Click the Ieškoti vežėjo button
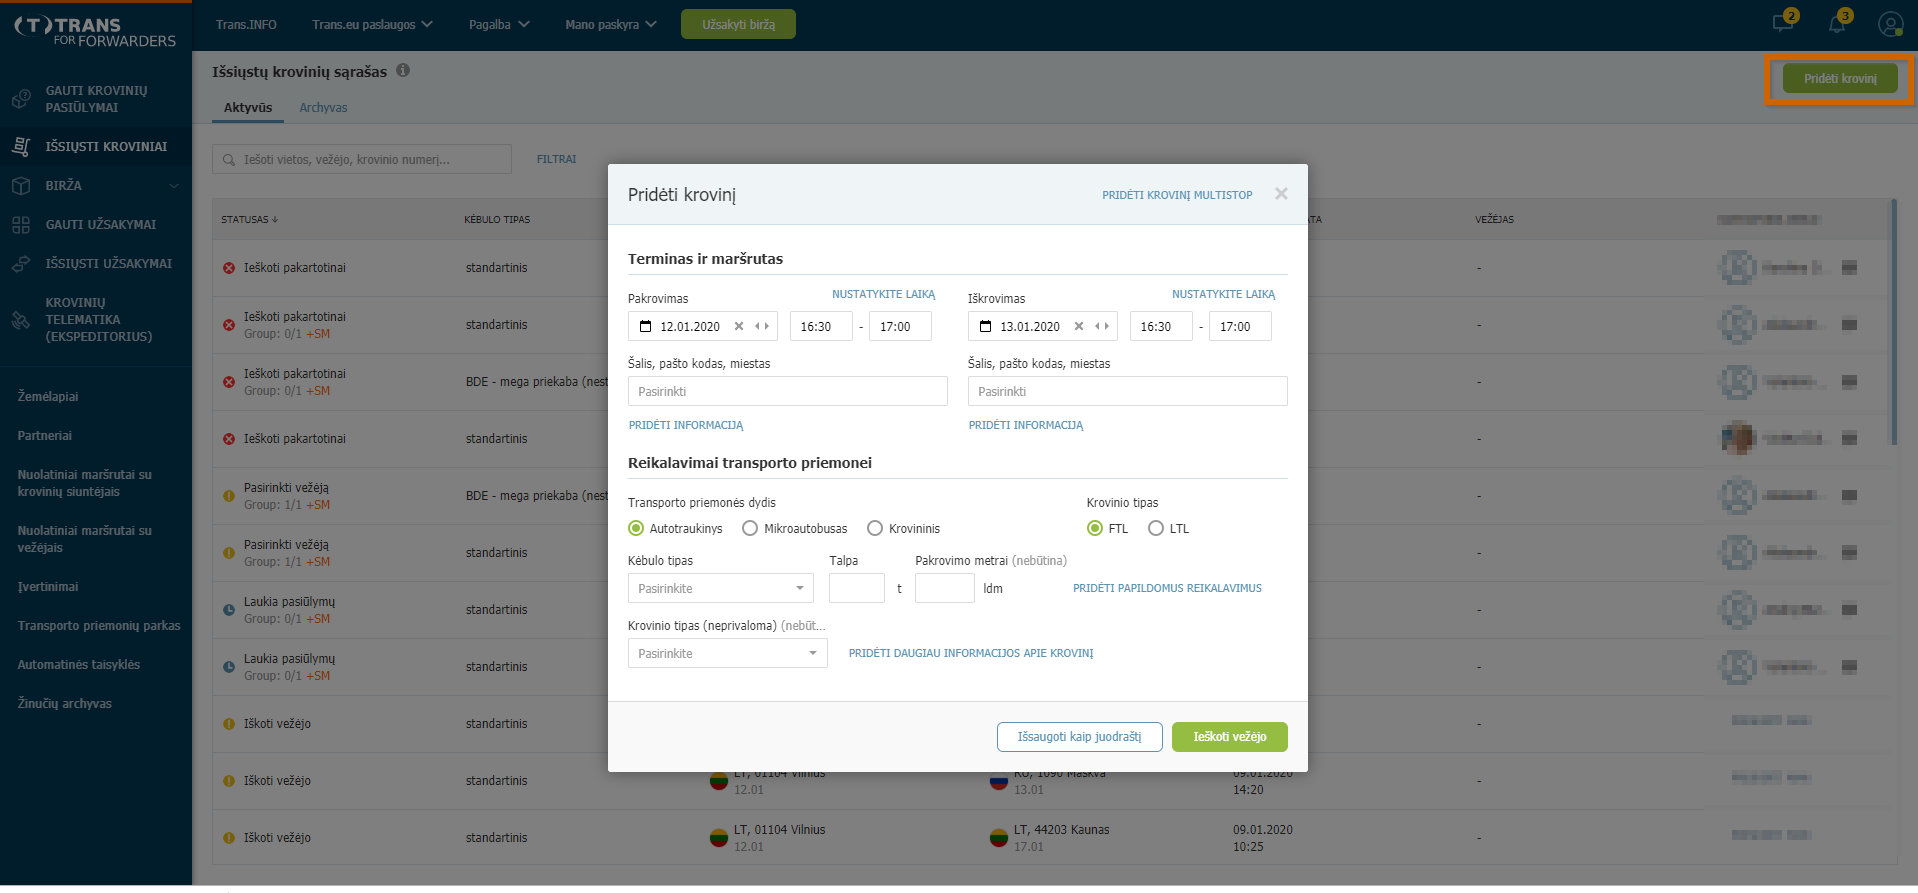Viewport: 1918px width, 893px height. pos(1230,737)
